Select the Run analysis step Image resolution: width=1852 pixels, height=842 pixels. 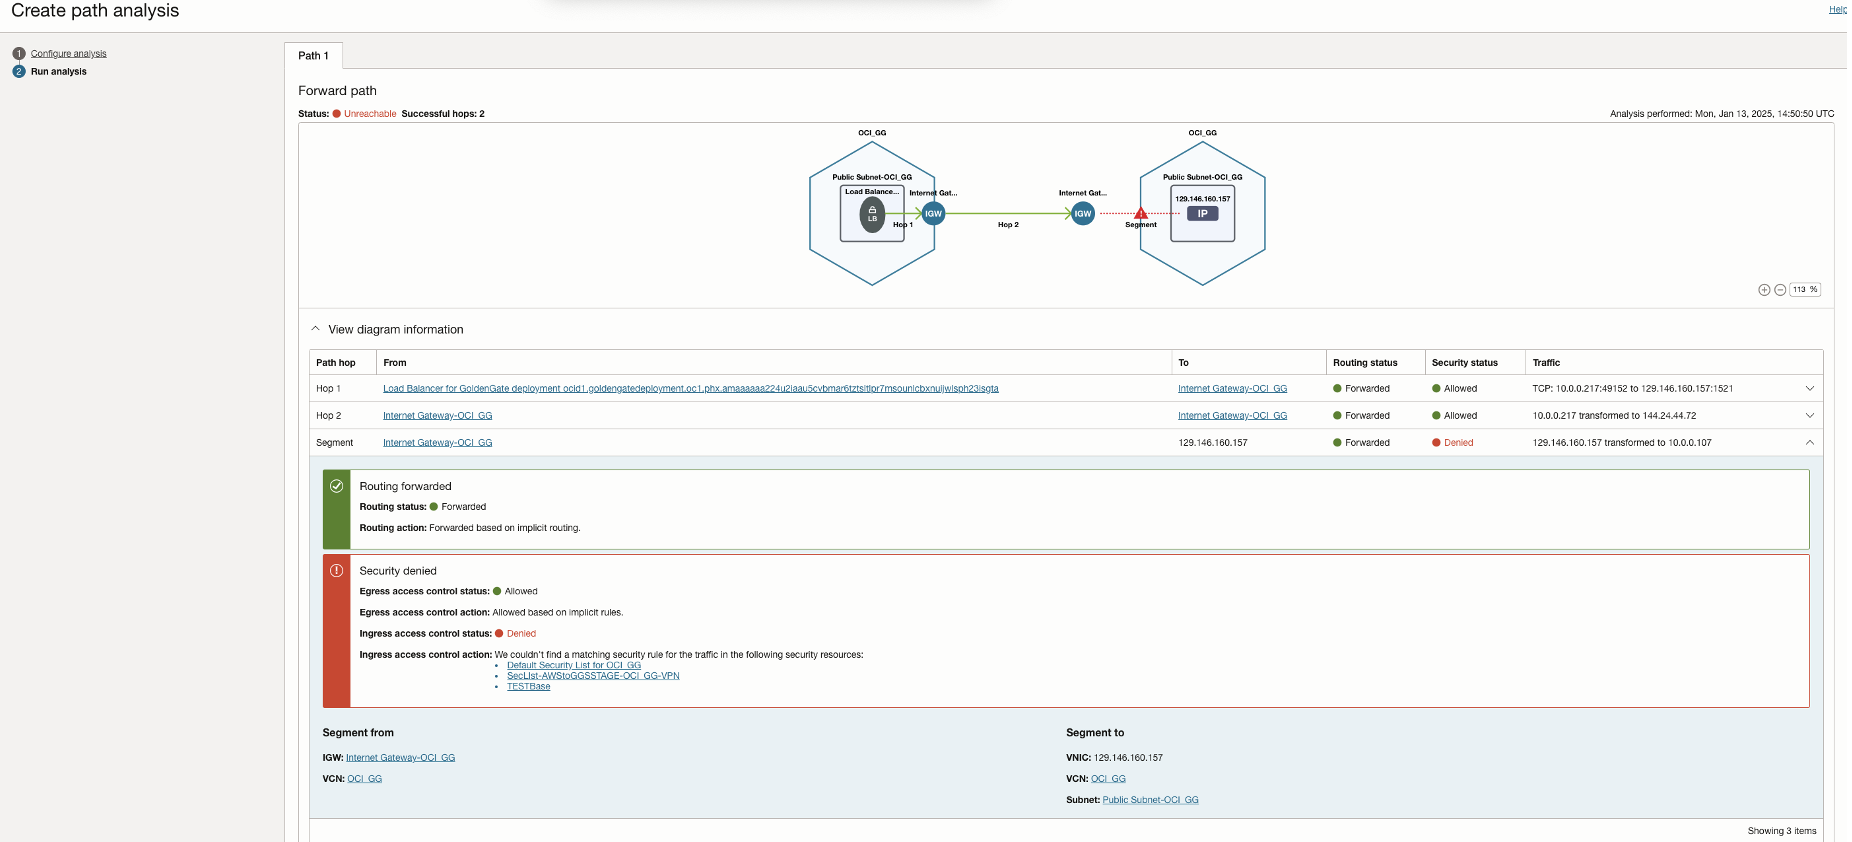click(59, 72)
